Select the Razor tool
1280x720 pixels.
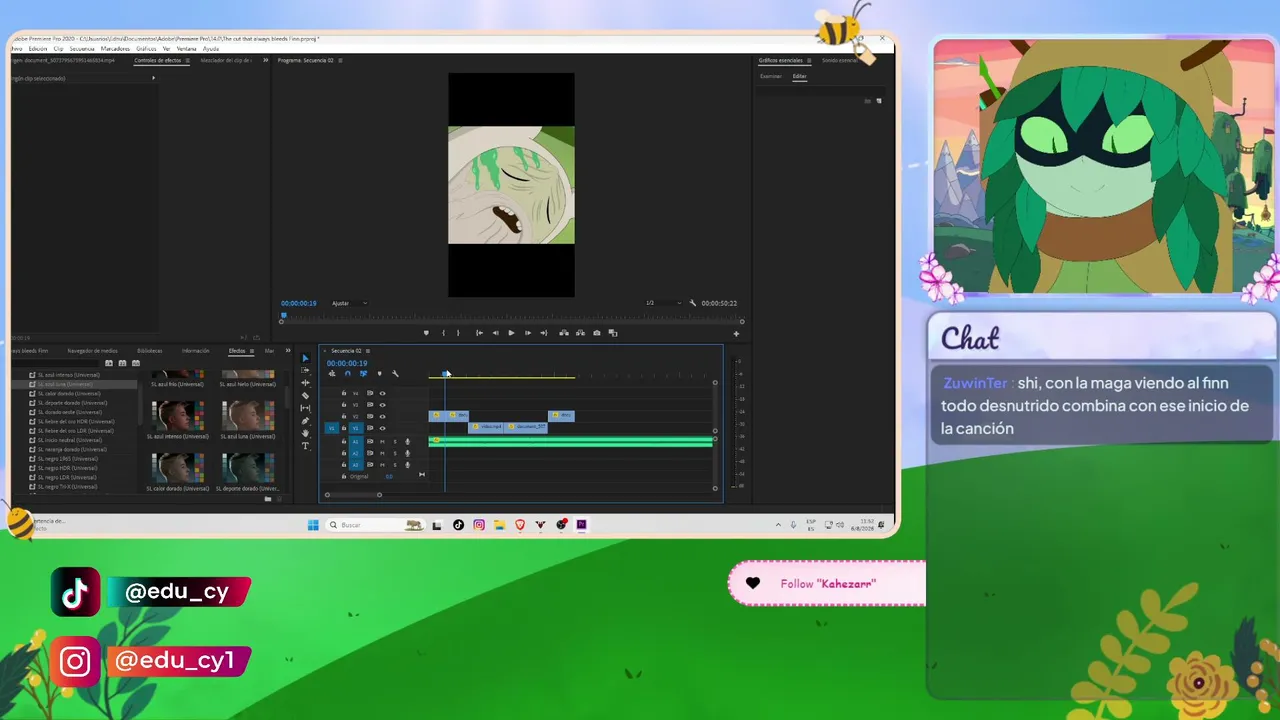[306, 396]
